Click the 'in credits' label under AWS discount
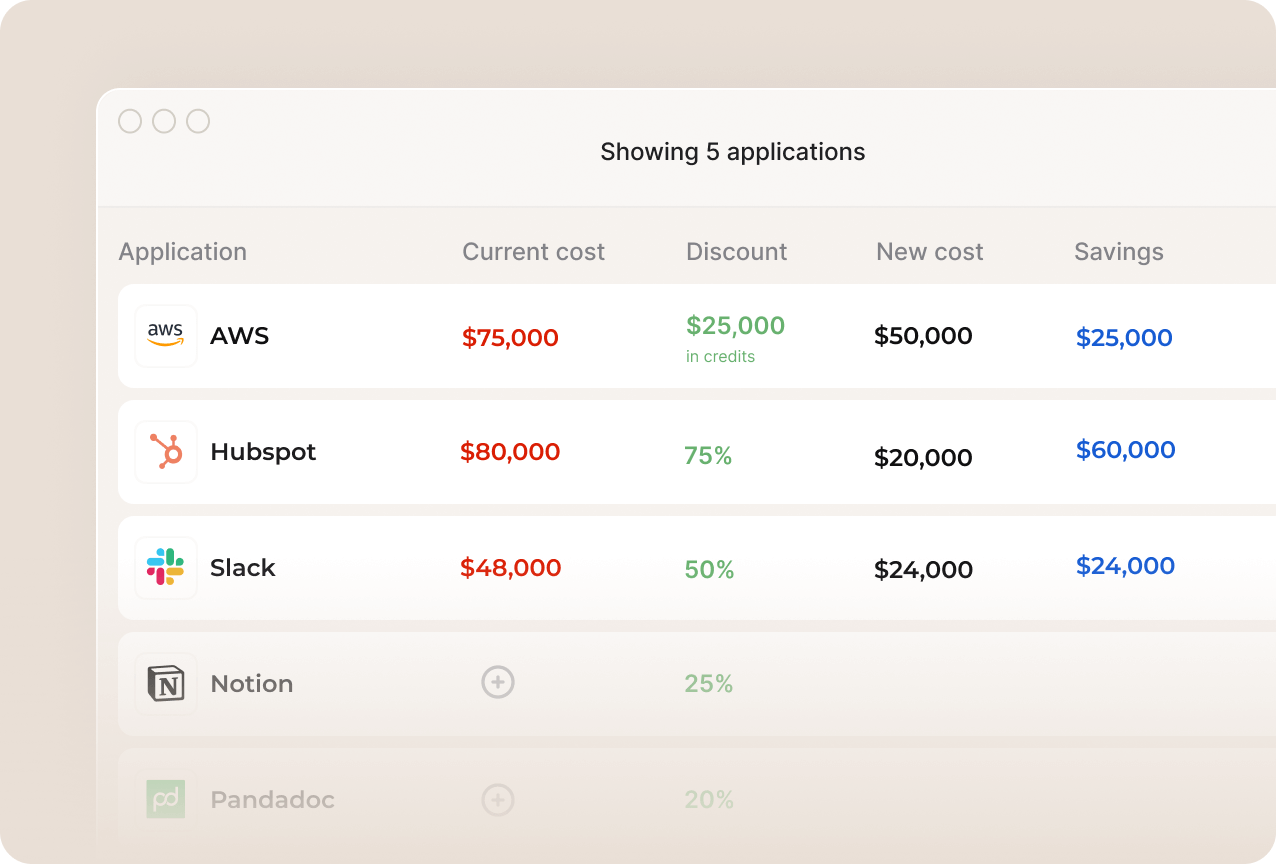1276x864 pixels. point(720,357)
